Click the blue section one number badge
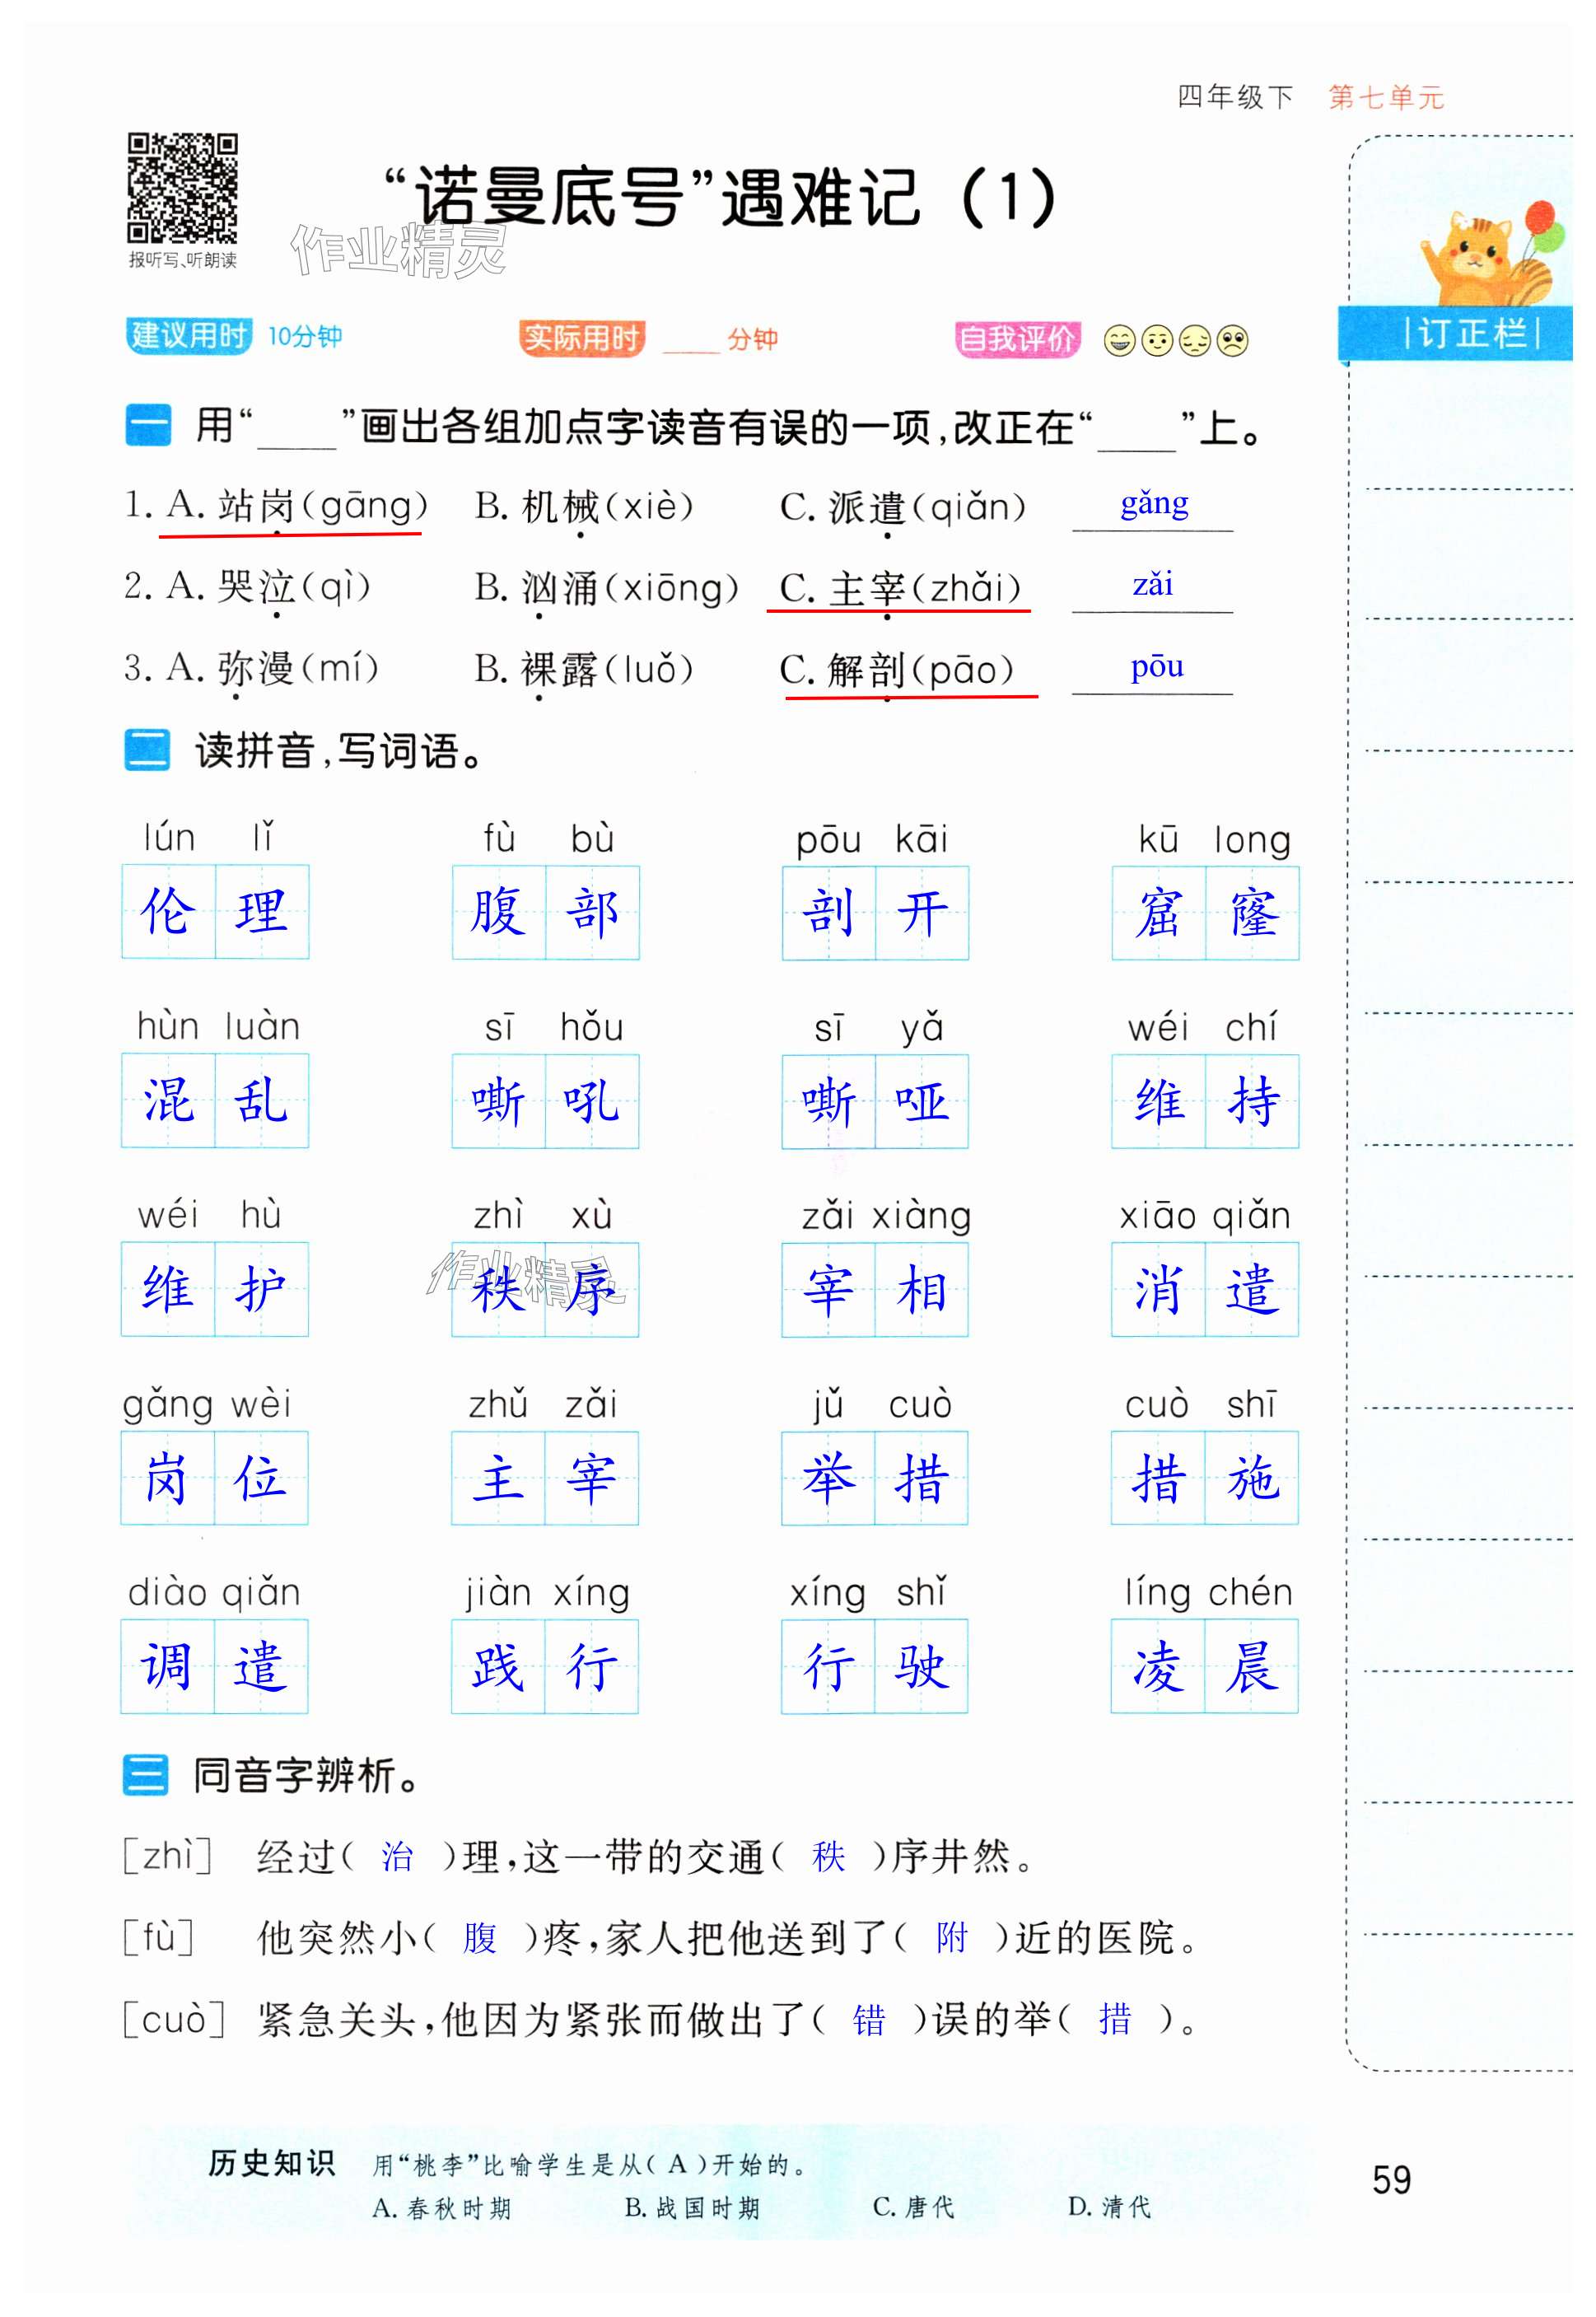This screenshot has width=1596, height=2317. pos(149,427)
